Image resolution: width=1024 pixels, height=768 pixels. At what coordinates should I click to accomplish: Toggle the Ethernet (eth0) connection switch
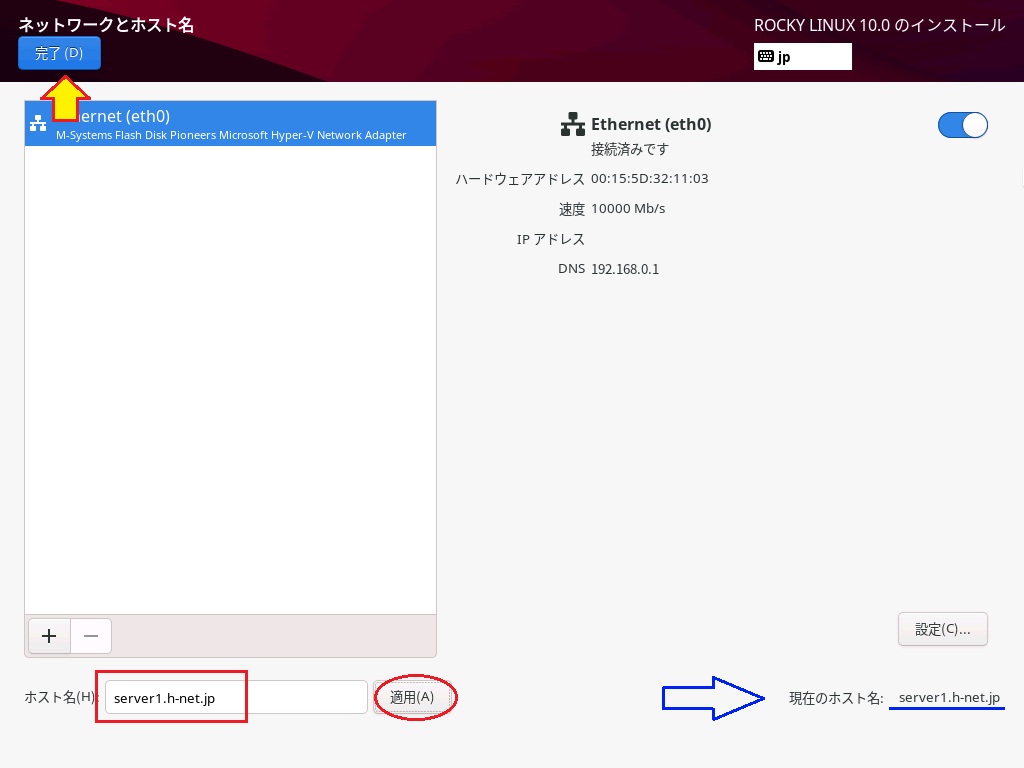[962, 125]
